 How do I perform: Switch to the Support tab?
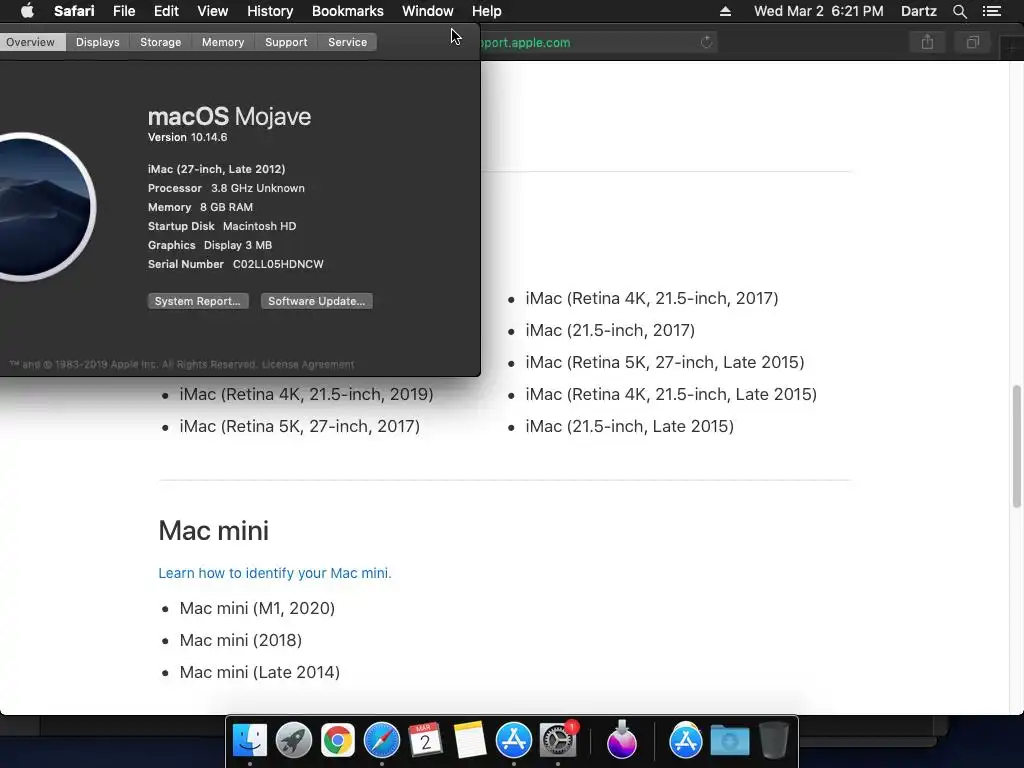286,42
